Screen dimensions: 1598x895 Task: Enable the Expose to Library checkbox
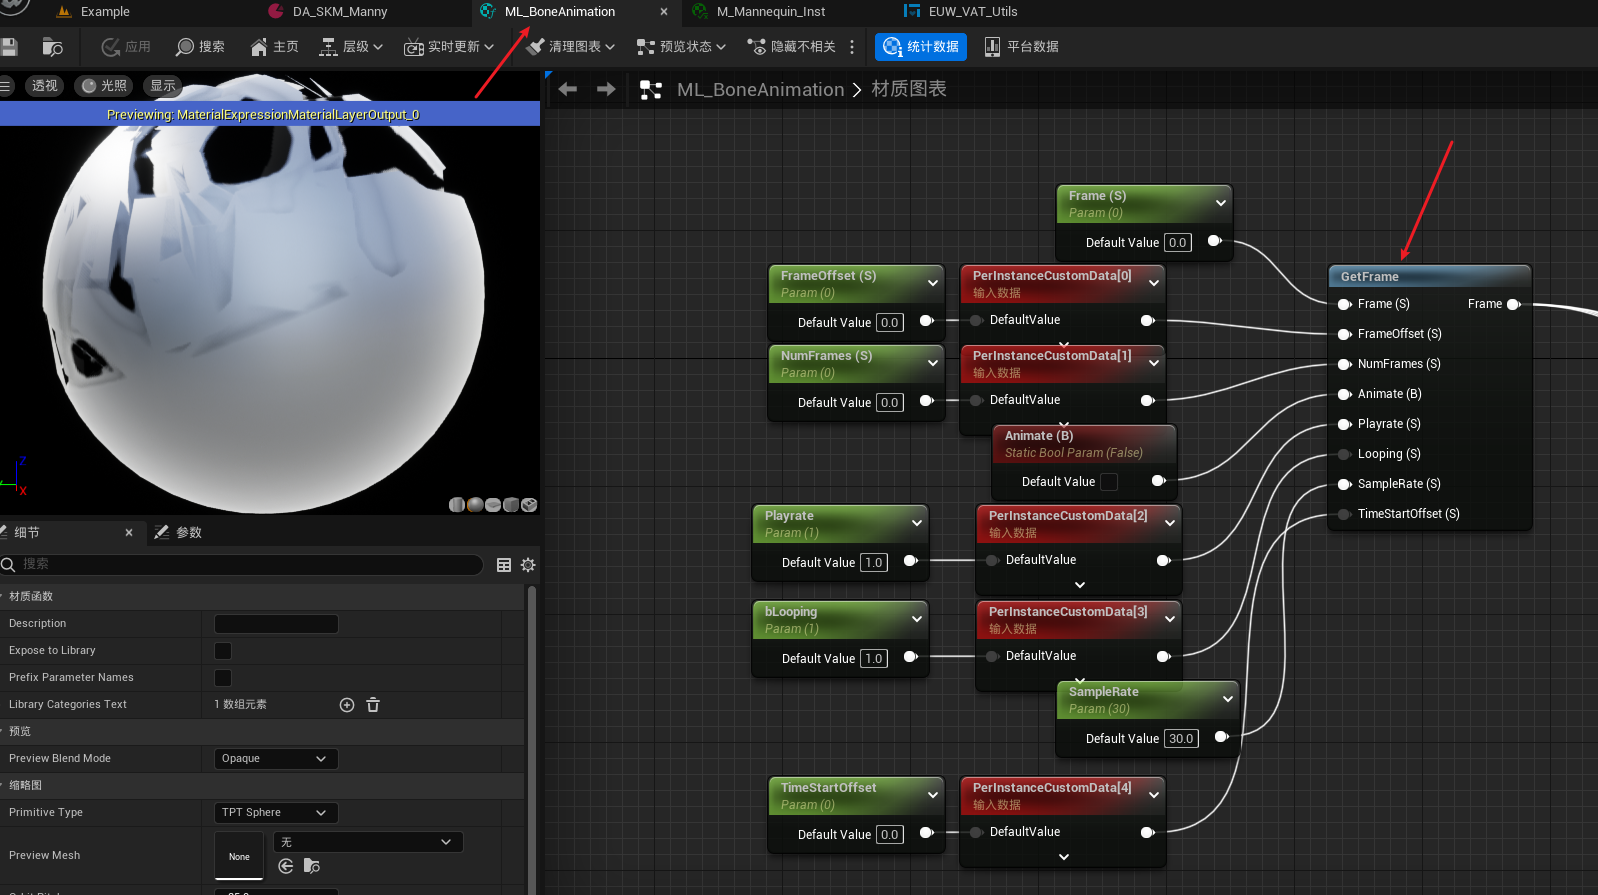pyautogui.click(x=223, y=651)
